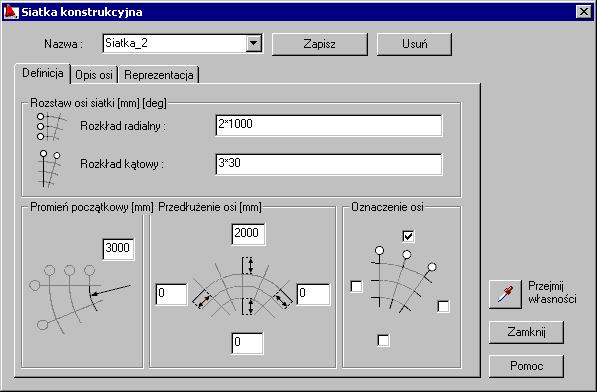The width and height of the screenshot is (597, 392).
Task: Click the Przedłużenie osi [mm] group title
Action: click(x=210, y=207)
